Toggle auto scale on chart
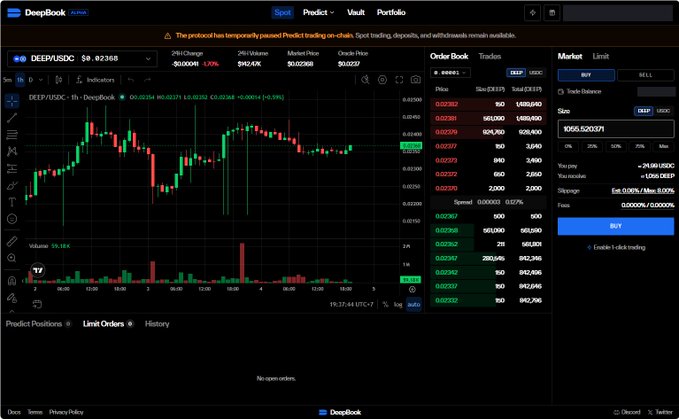 (x=414, y=304)
